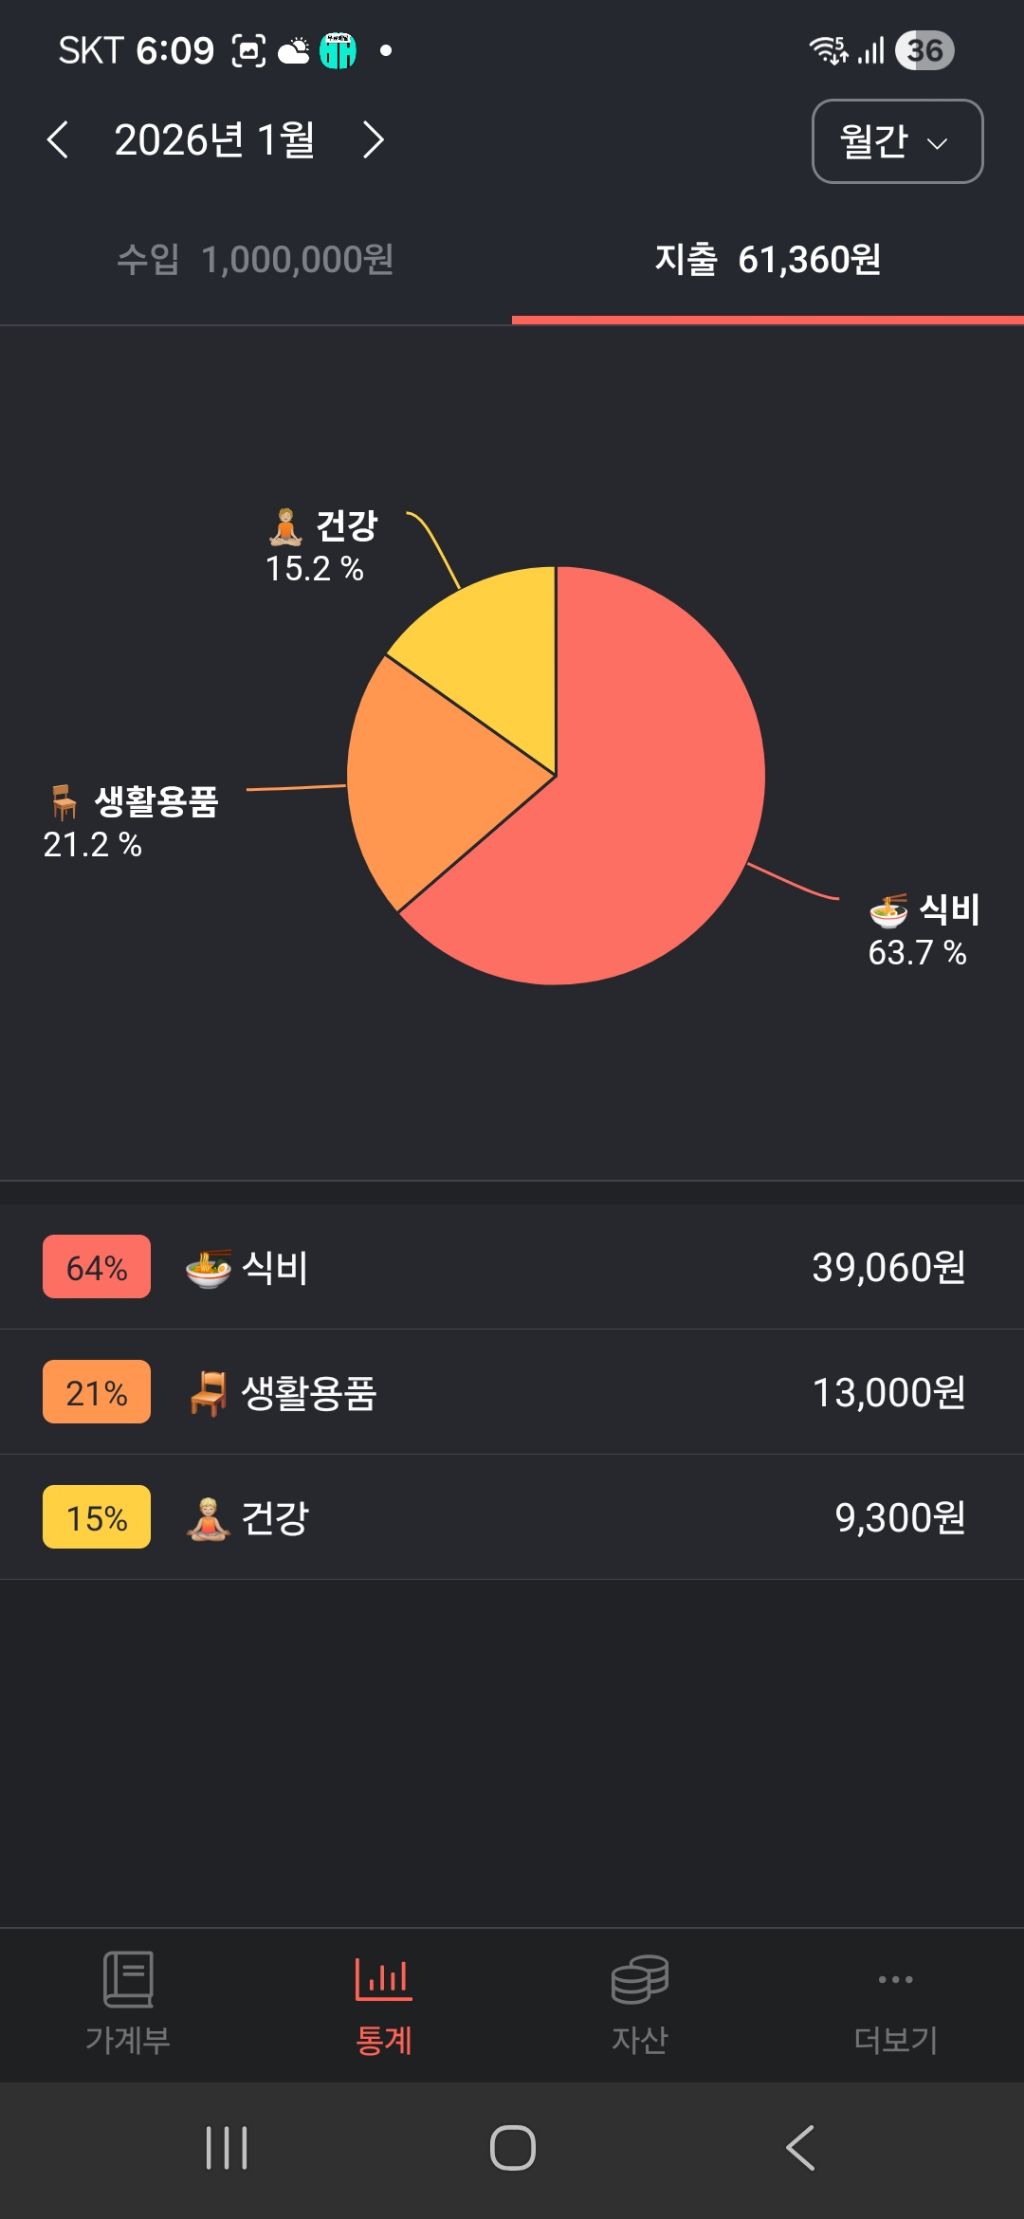The height and width of the screenshot is (2219, 1024).
Task: Tap the 더보기 three-dots icon
Action: point(895,1979)
